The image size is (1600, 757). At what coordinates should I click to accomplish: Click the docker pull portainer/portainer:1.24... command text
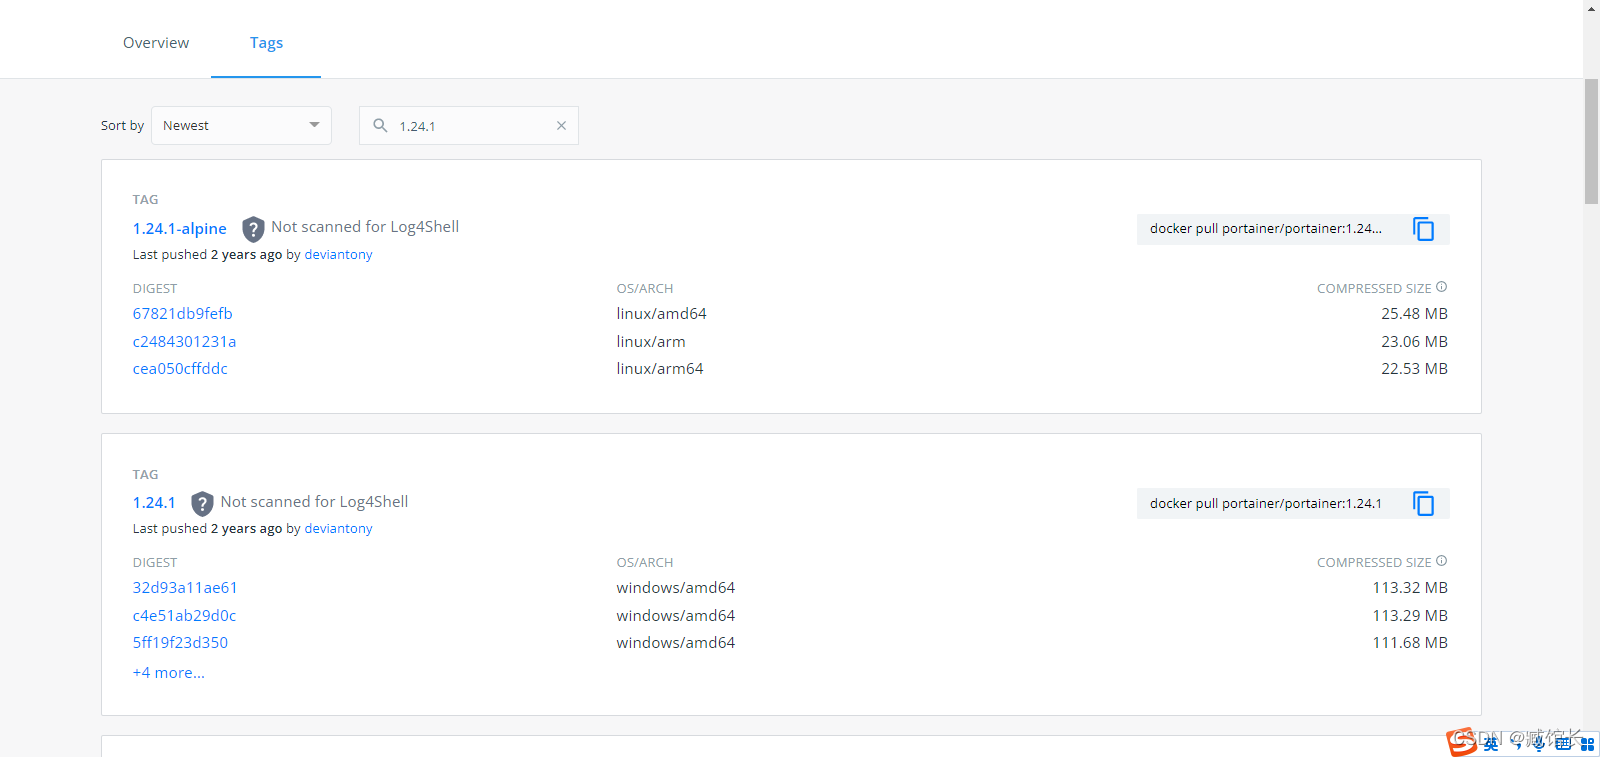(x=1266, y=229)
